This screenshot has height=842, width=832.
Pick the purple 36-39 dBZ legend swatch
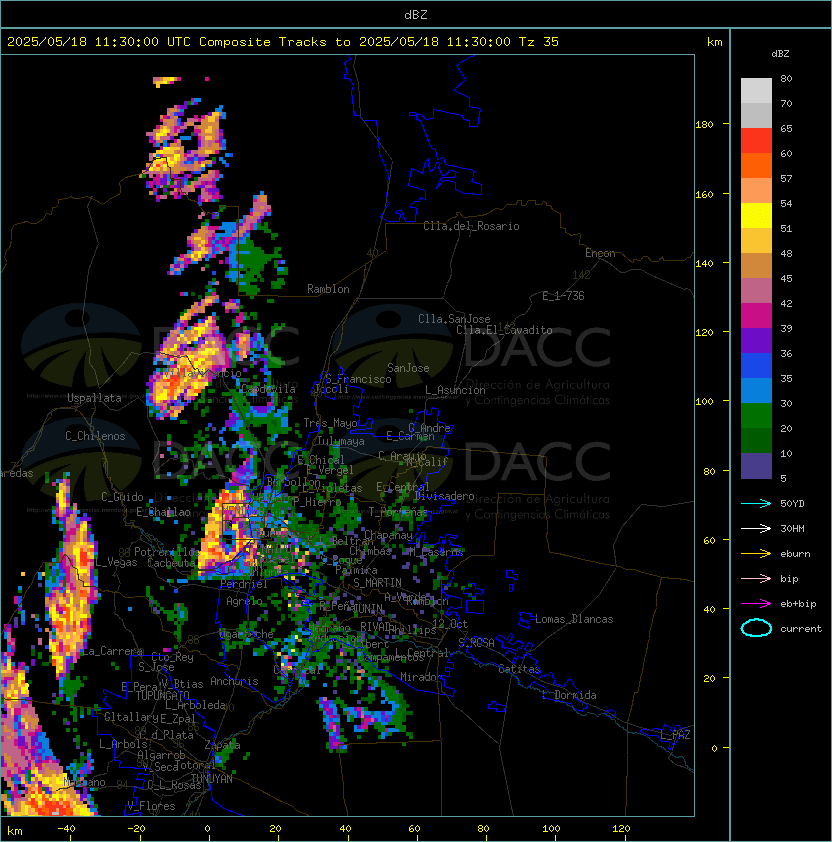pyautogui.click(x=756, y=341)
